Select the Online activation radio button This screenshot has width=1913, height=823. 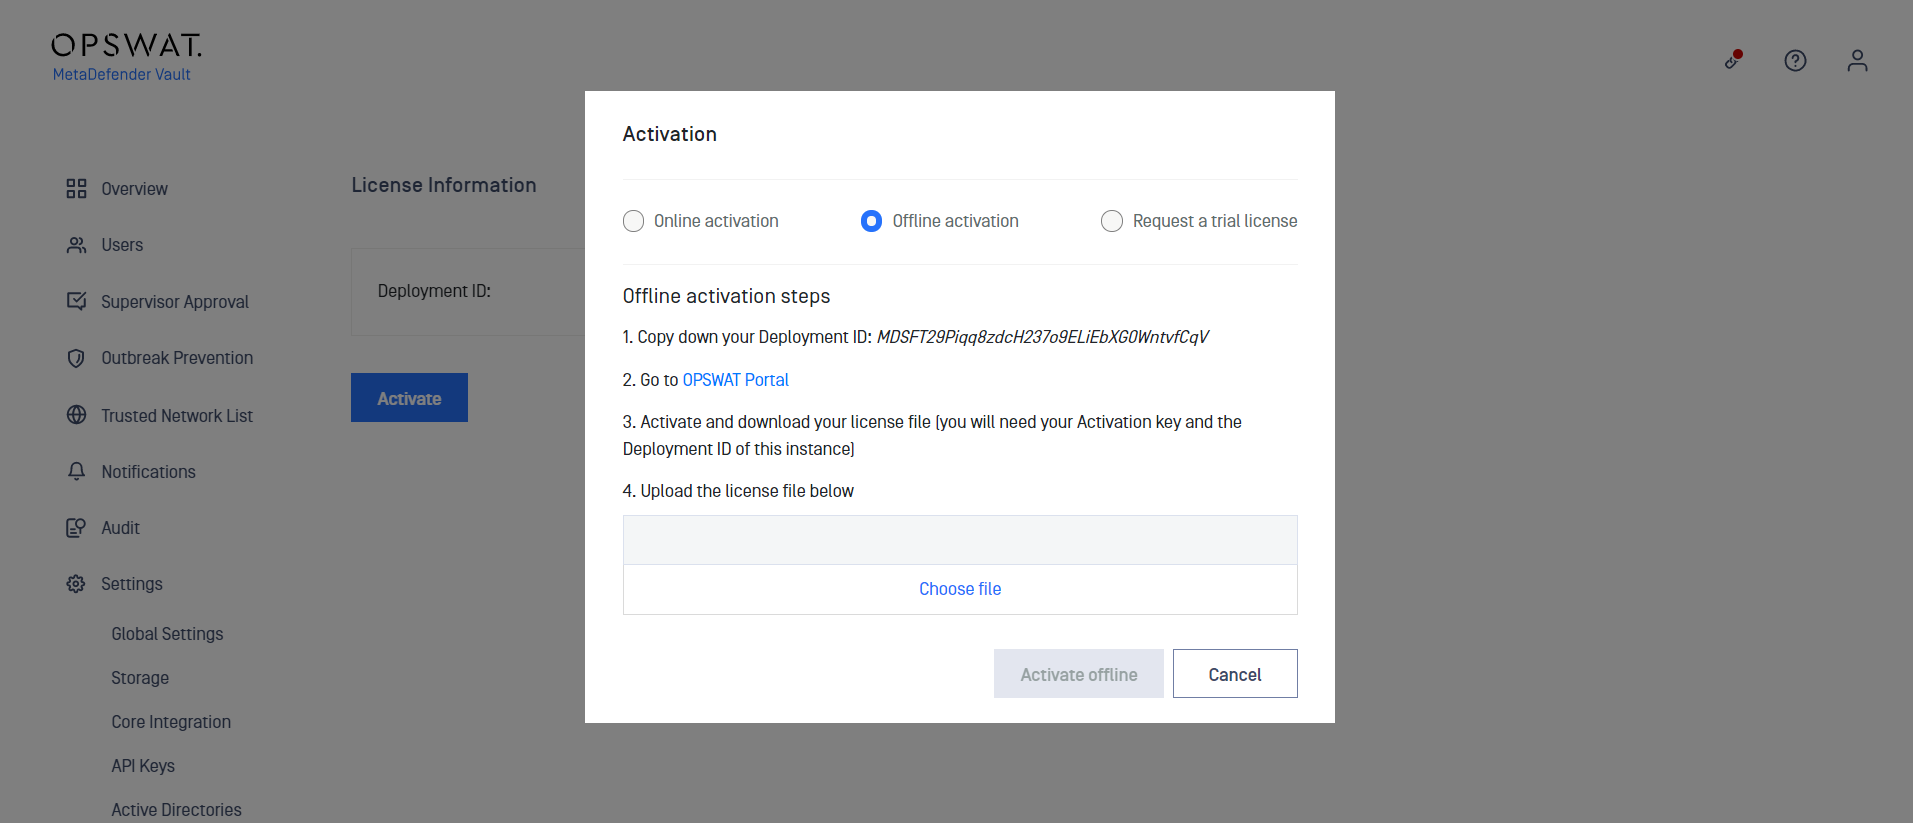click(633, 221)
